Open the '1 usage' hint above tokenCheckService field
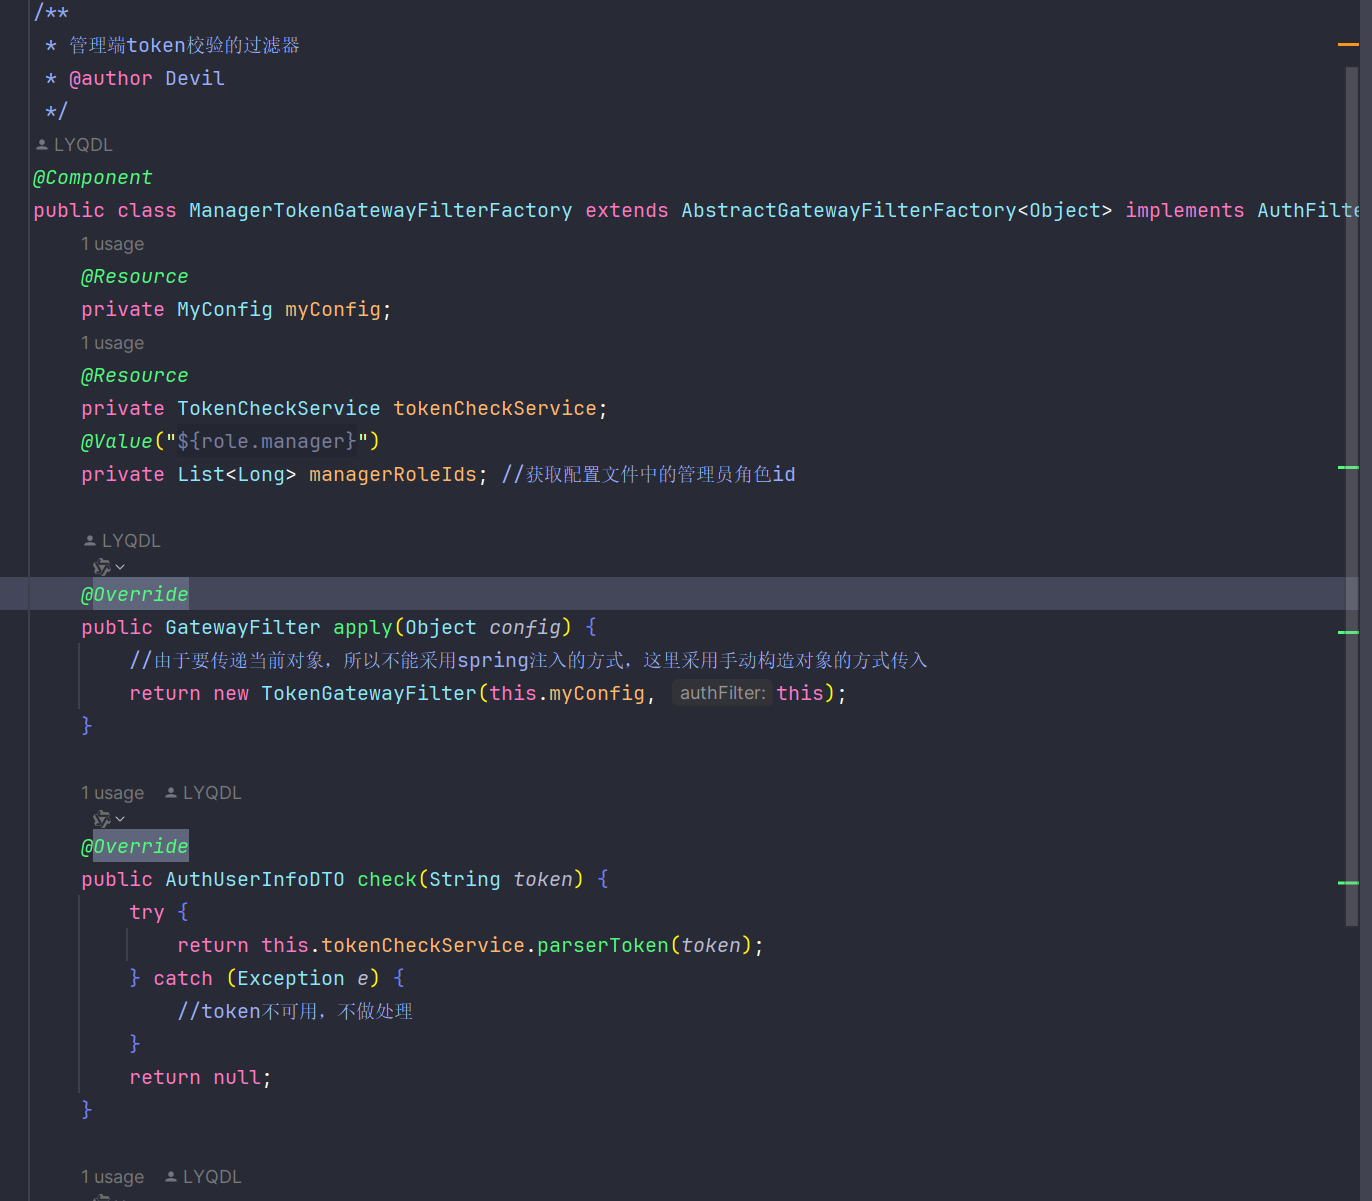The image size is (1372, 1201). coord(112,343)
